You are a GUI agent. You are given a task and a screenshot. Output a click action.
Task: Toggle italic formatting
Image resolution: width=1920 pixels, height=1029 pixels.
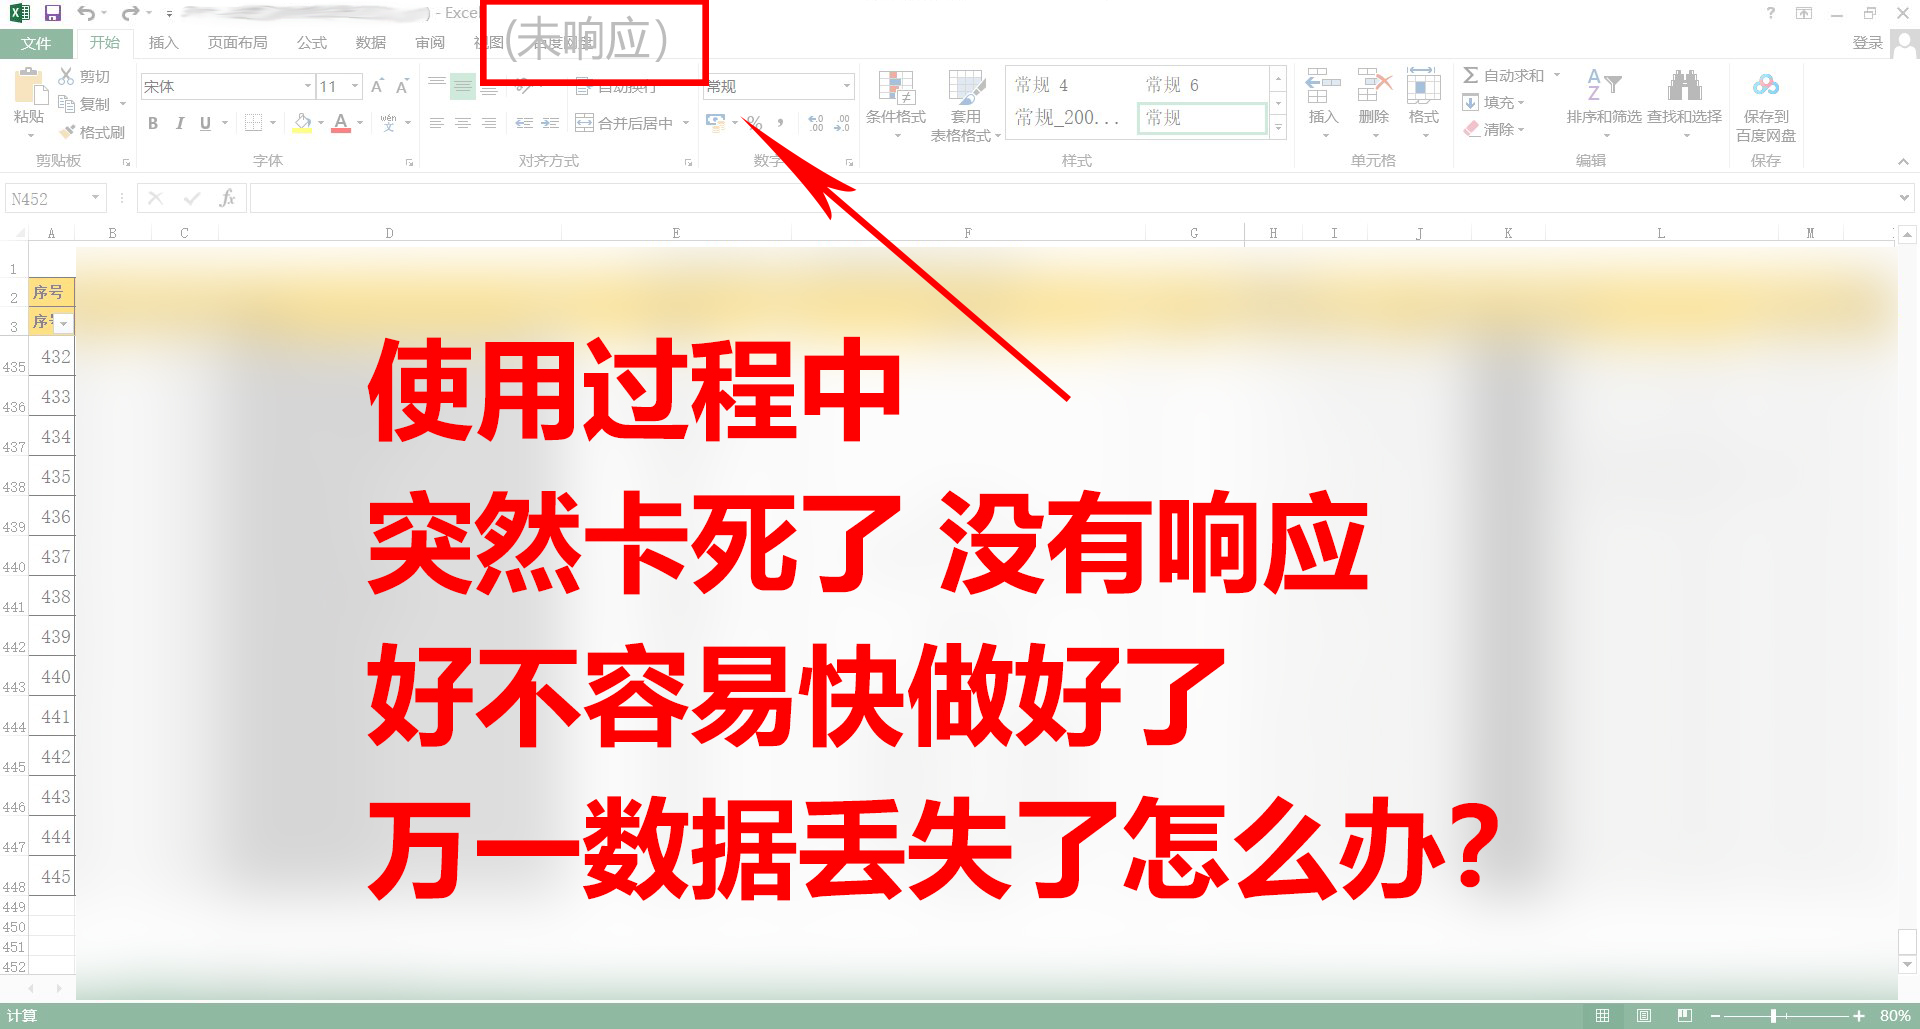tap(179, 123)
